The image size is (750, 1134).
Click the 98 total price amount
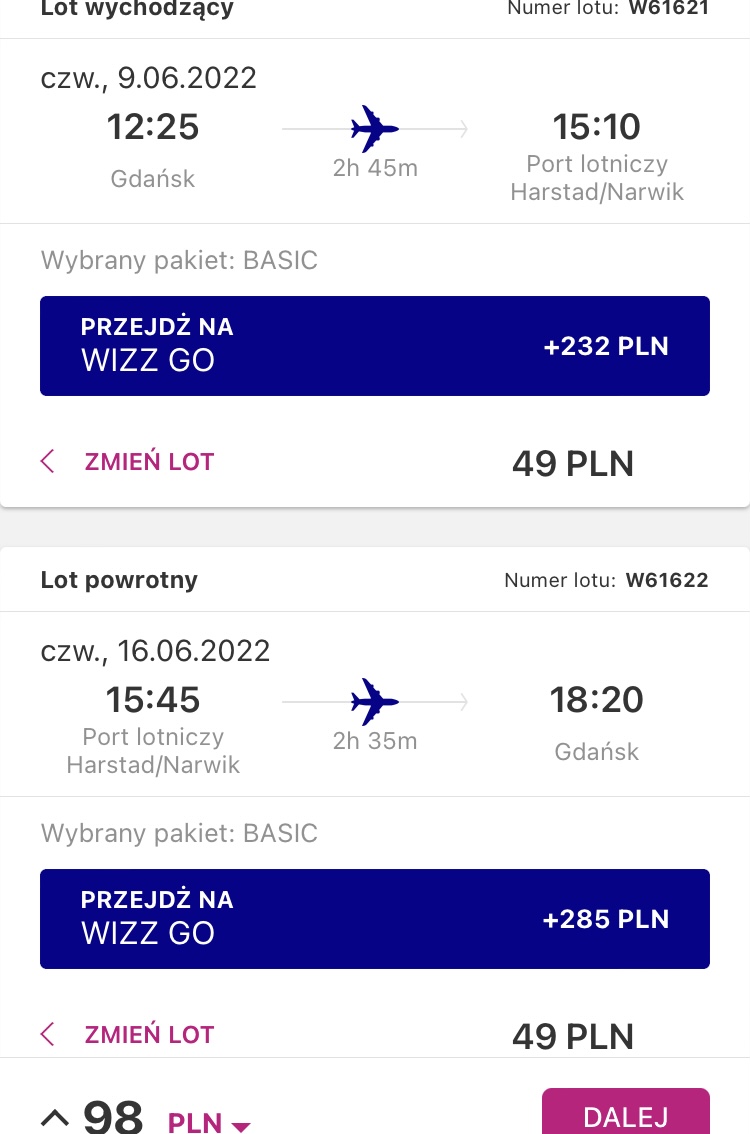click(113, 1117)
